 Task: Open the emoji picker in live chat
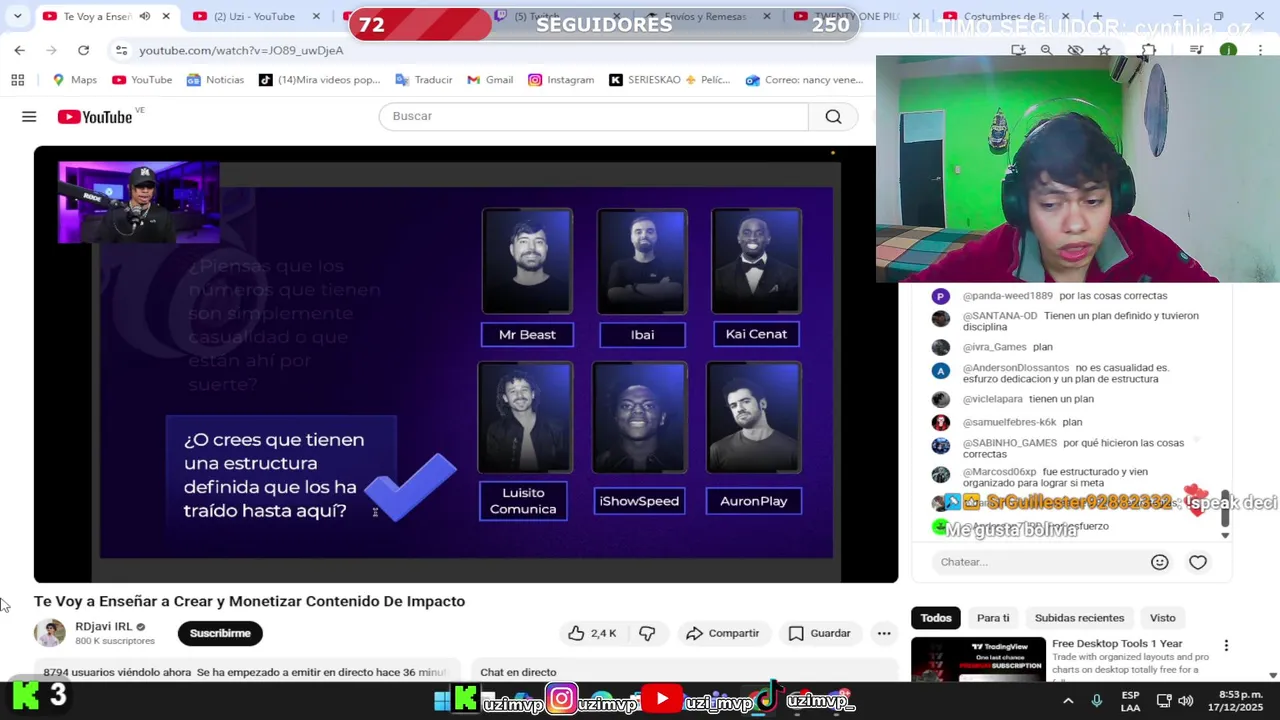pos(1160,562)
